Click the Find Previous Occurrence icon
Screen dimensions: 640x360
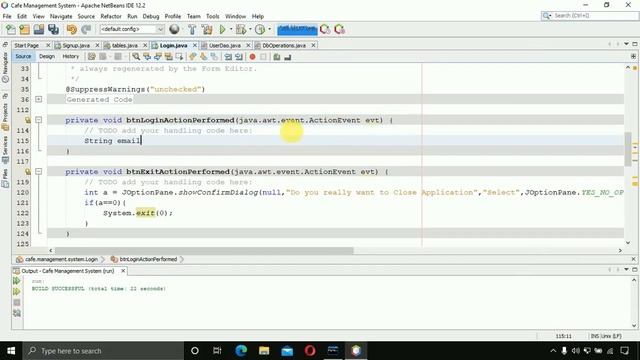pos(147,57)
